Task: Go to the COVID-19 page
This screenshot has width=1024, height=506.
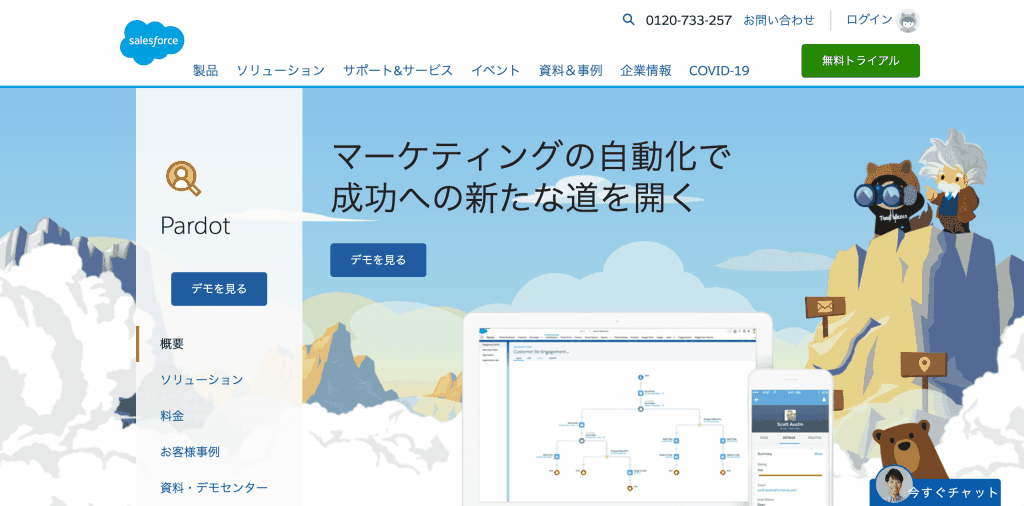Action: [x=719, y=71]
